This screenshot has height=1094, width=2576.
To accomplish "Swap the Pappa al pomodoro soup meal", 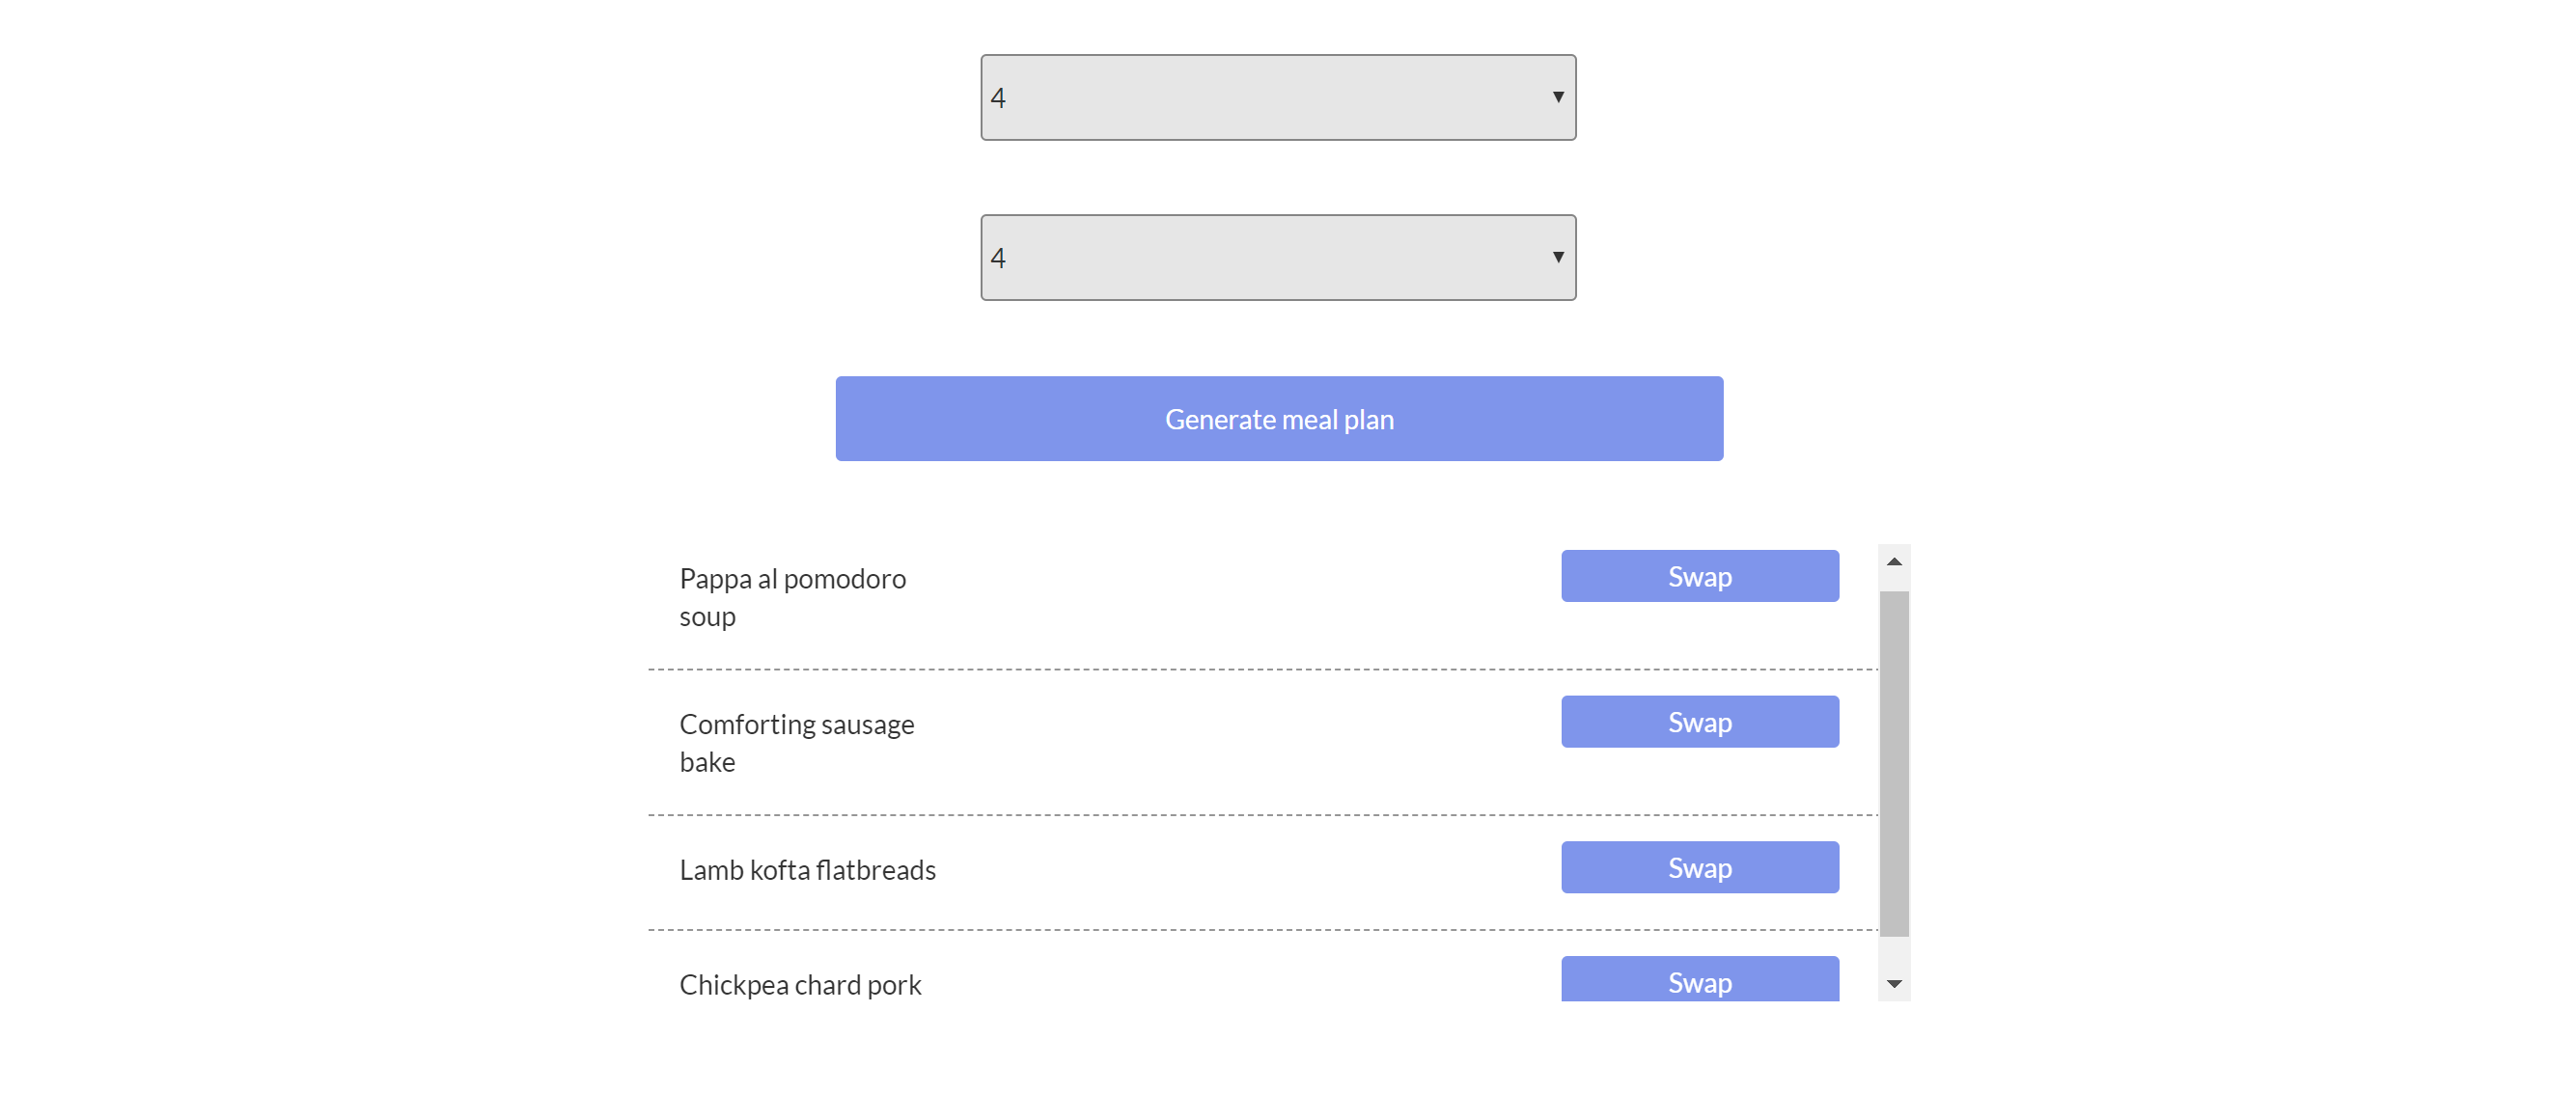I will (x=1699, y=576).
